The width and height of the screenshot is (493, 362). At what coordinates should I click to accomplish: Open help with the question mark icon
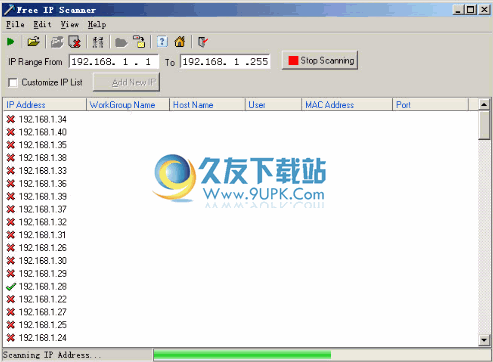pyautogui.click(x=162, y=42)
